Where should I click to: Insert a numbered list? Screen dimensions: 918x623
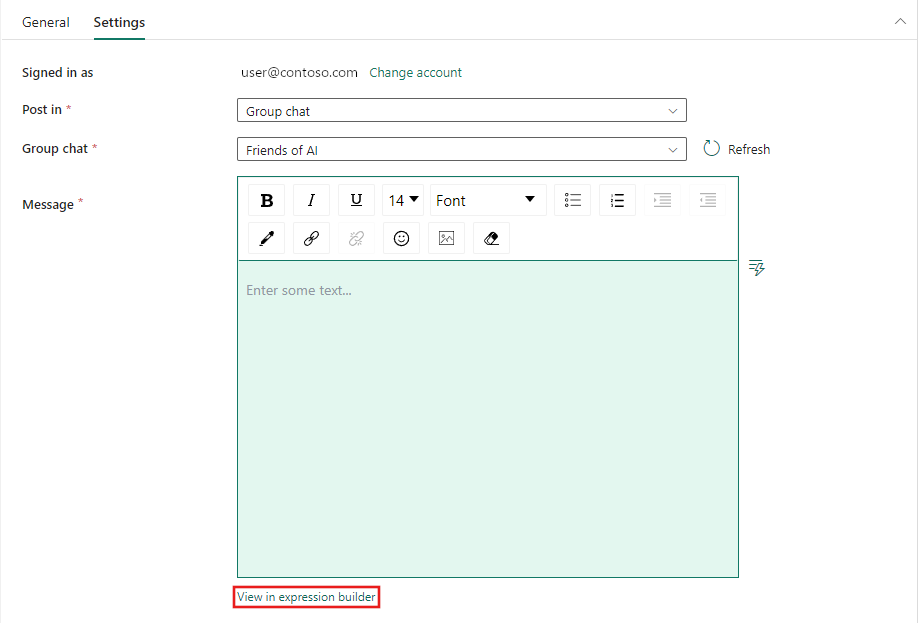(x=617, y=200)
